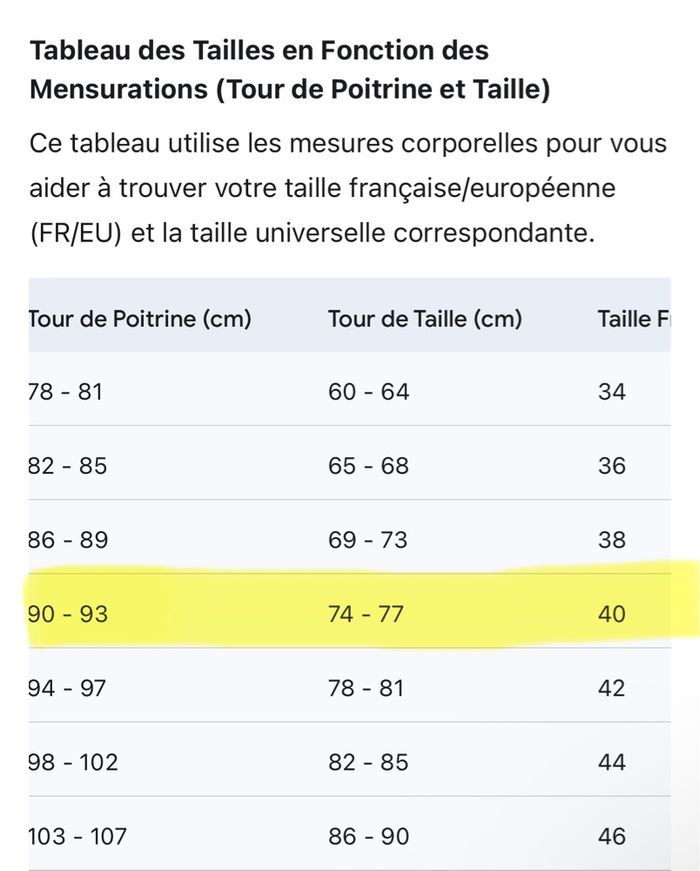This screenshot has height=871, width=700.
Task: Click the highlighted '90 - 93' chest cell
Action: (67, 613)
